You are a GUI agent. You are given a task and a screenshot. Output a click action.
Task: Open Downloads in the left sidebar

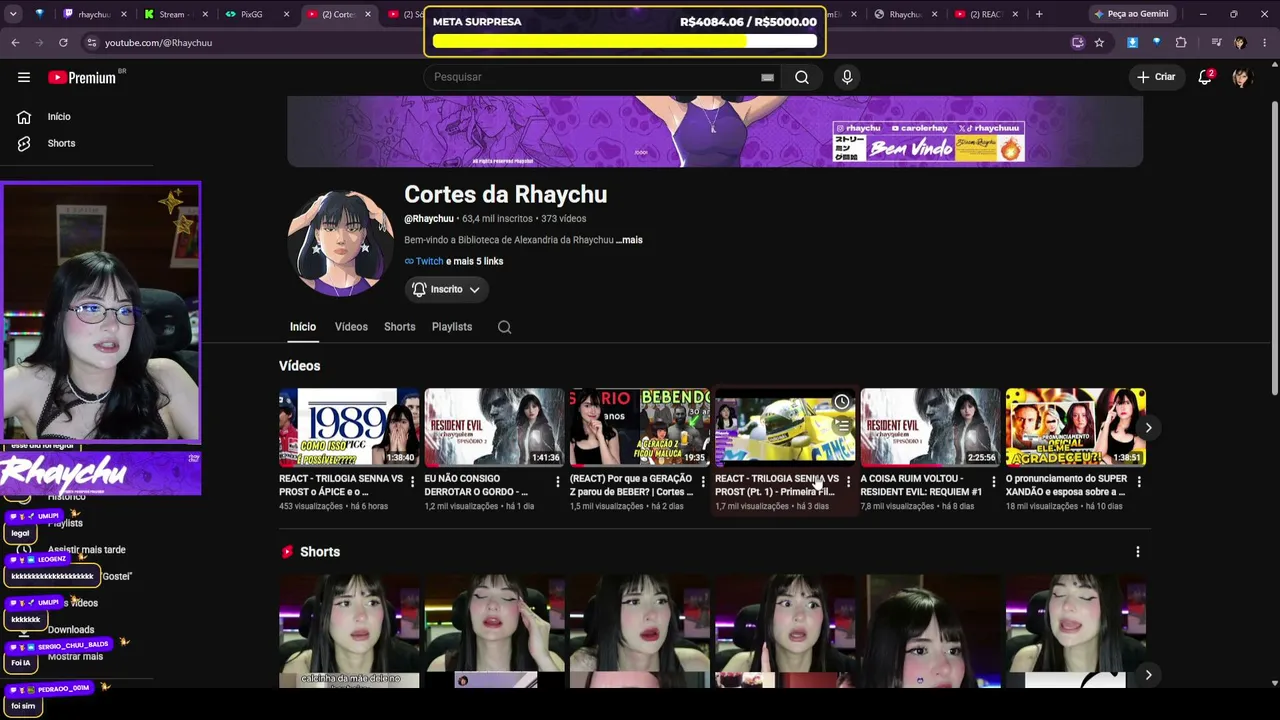click(71, 630)
